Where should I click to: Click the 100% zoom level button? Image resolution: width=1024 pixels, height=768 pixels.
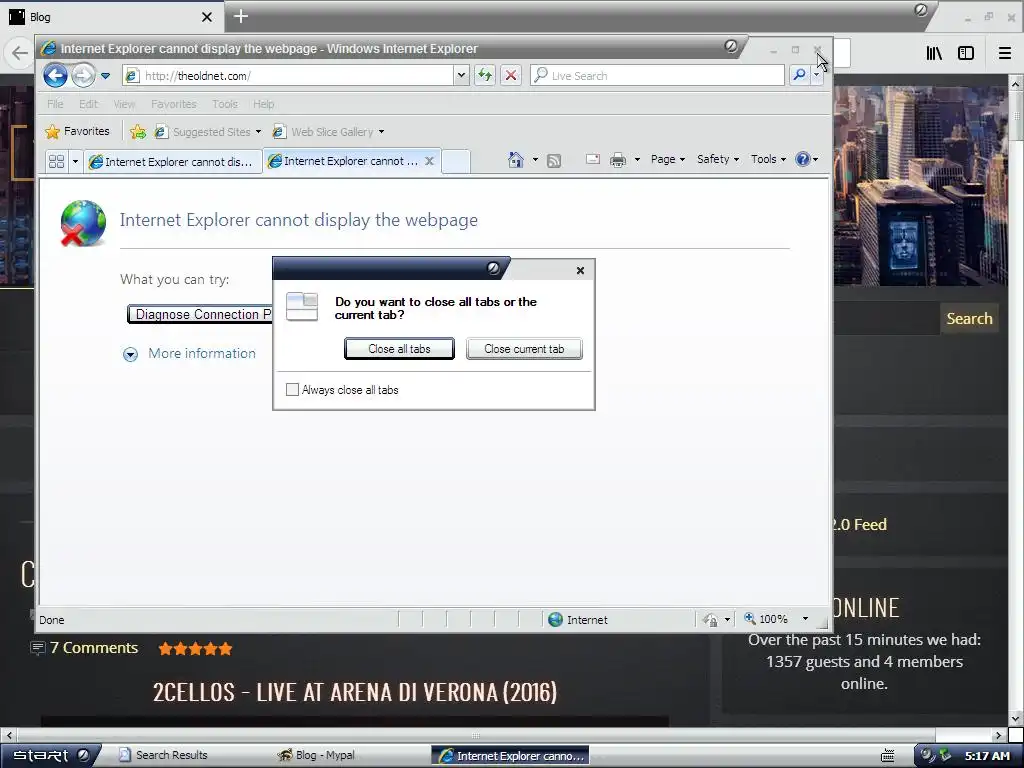(767, 619)
